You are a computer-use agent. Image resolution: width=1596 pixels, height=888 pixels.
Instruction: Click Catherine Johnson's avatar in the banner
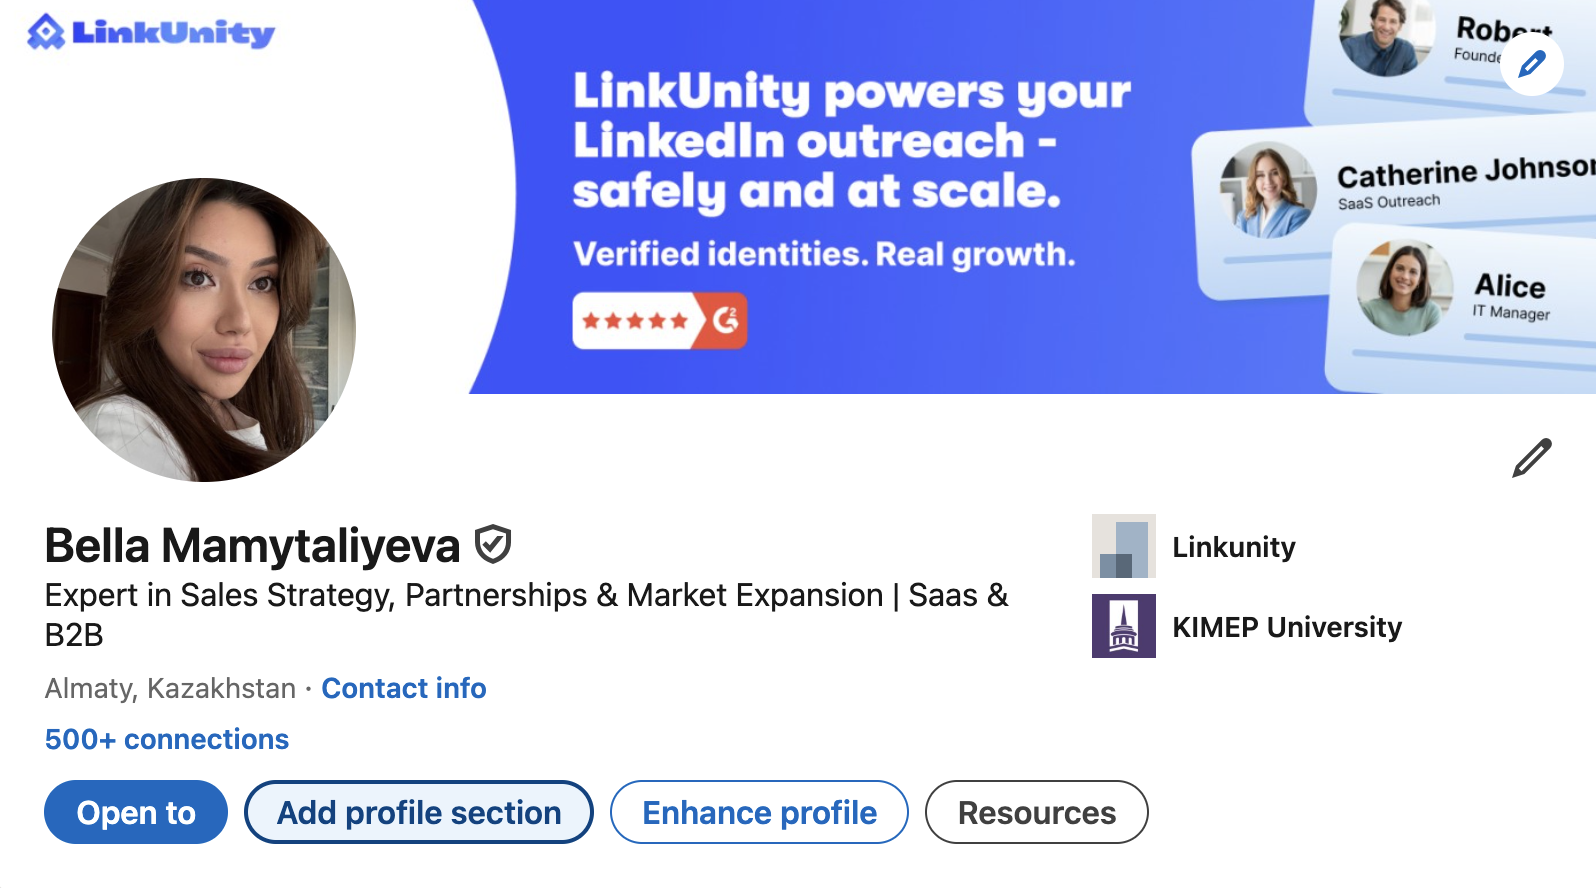1268,189
